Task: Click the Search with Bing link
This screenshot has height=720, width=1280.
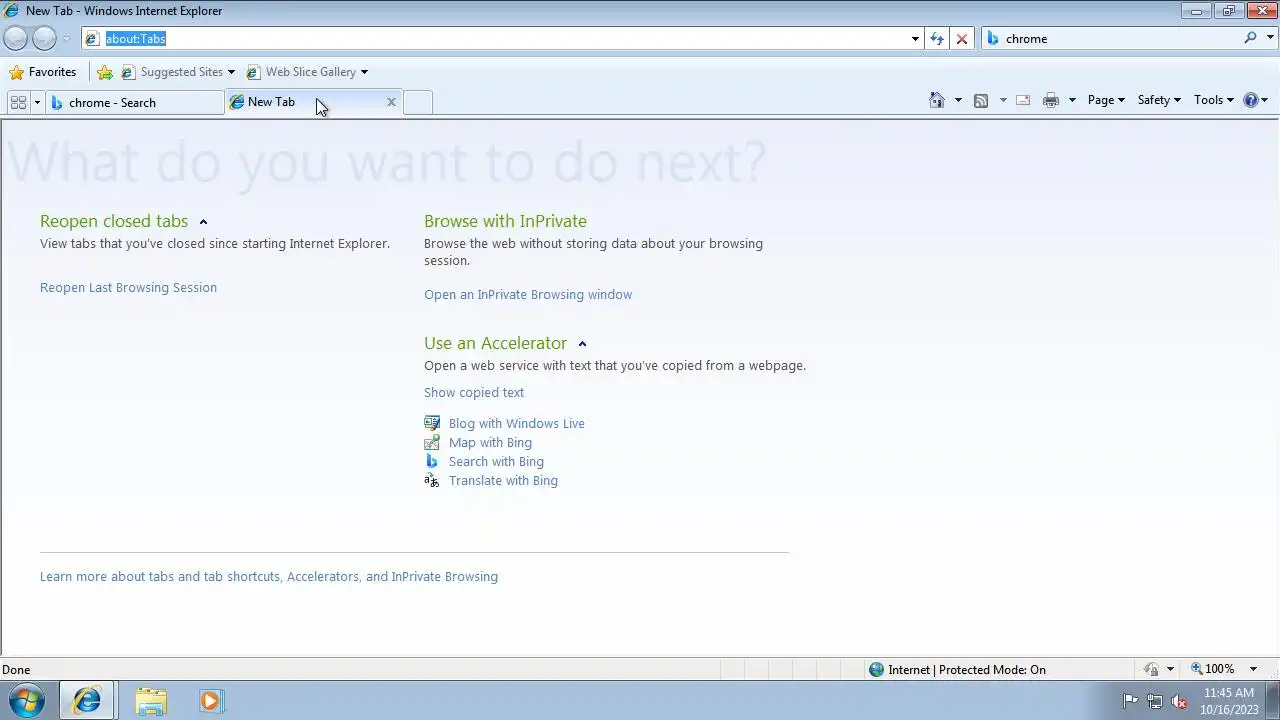Action: click(496, 461)
